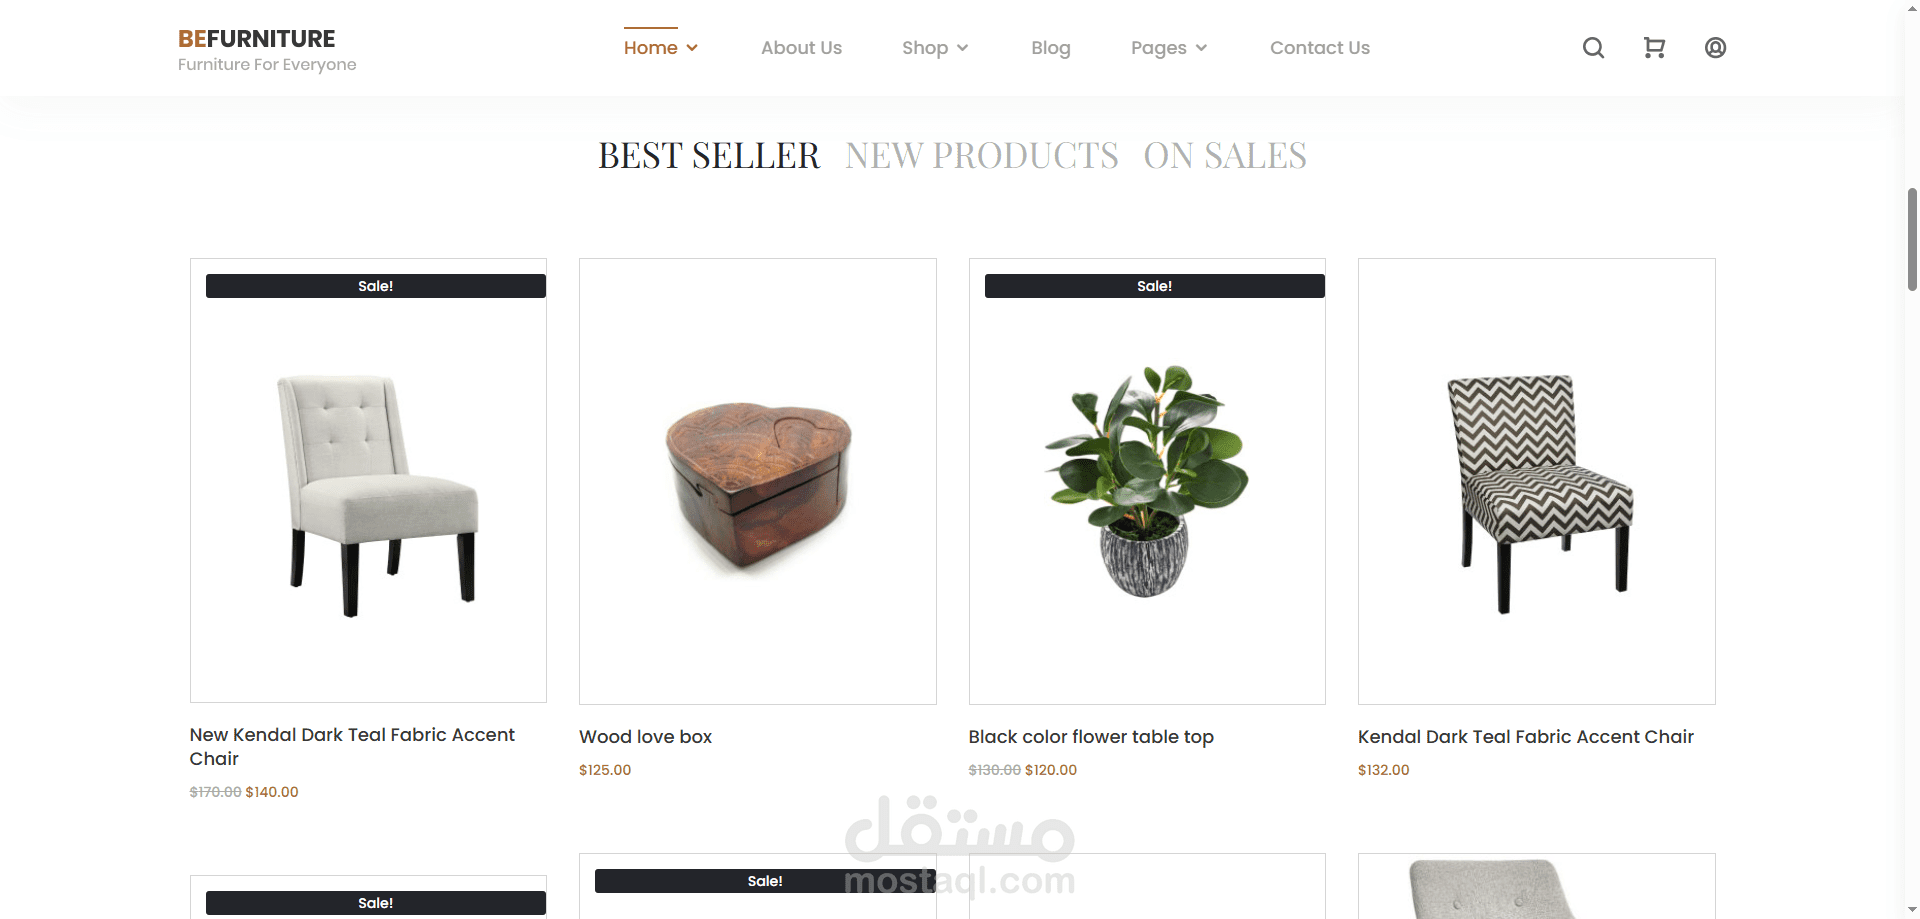Open the potted plant product image

[1147, 481]
